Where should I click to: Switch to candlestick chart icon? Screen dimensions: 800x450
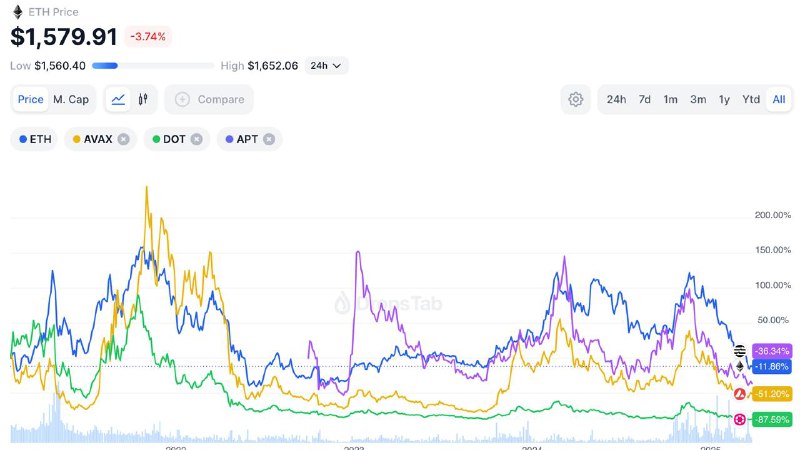(143, 99)
